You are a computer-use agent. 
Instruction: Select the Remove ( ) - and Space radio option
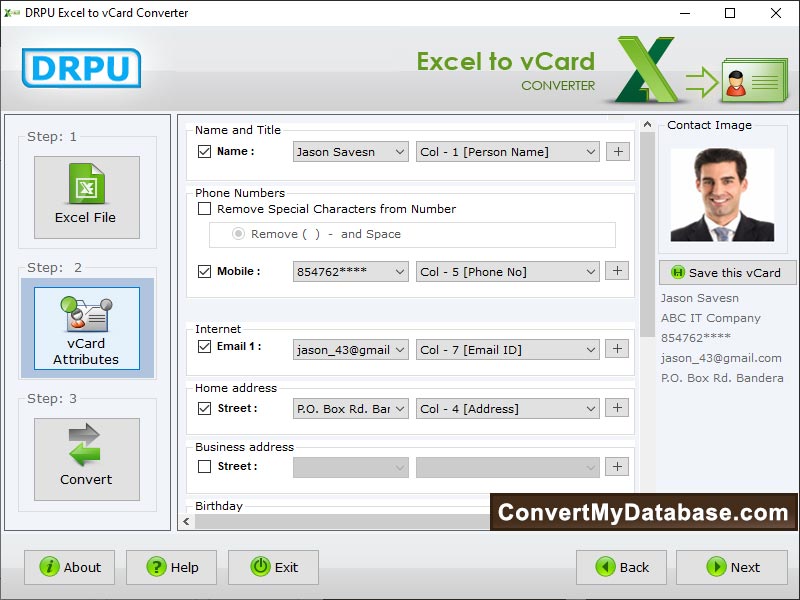click(x=238, y=234)
